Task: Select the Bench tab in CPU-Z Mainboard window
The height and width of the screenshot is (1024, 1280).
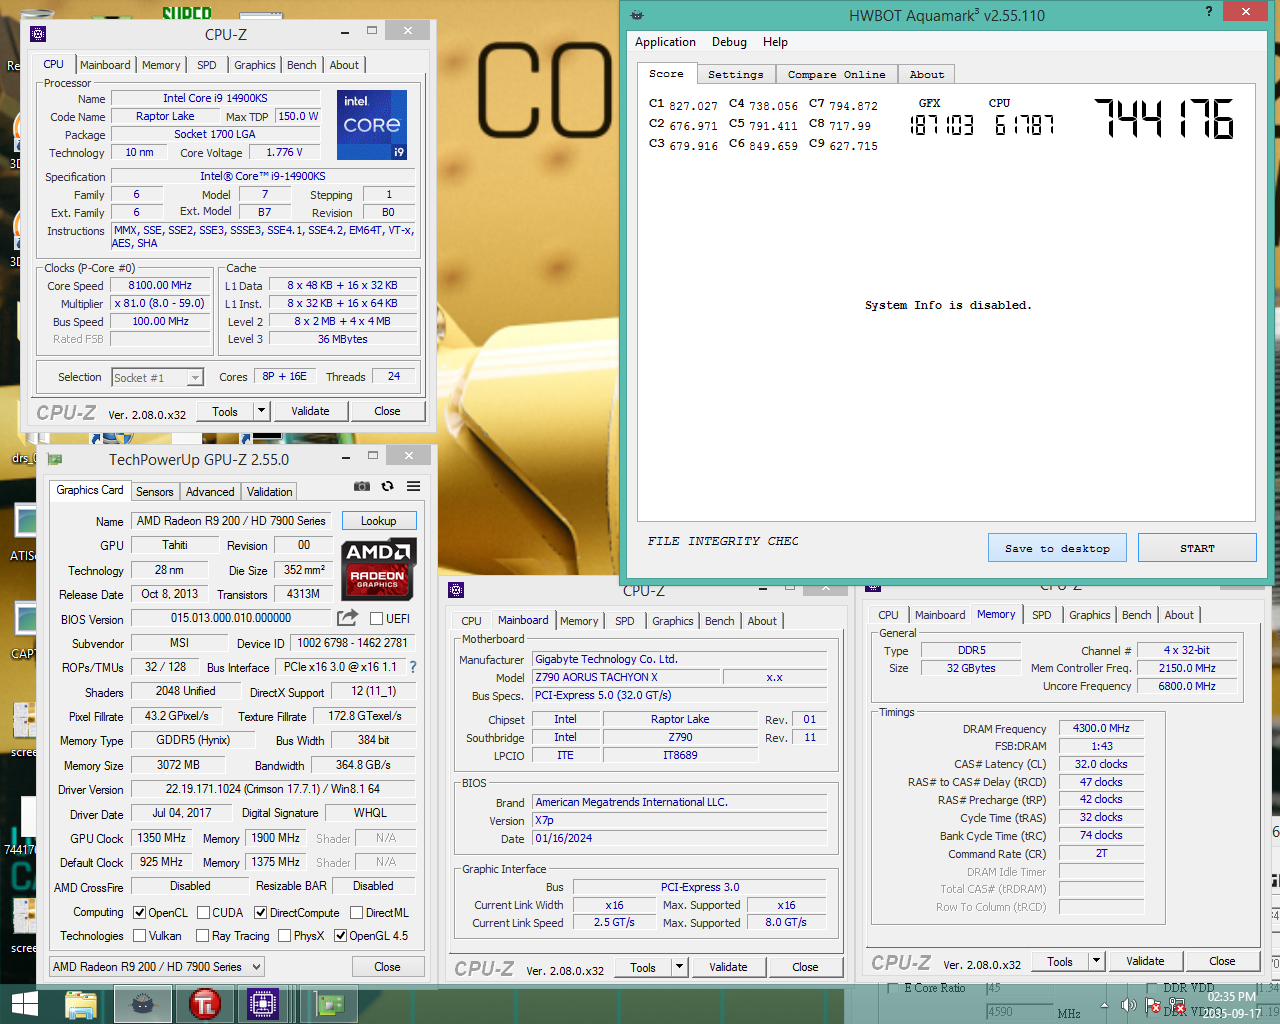Action: coord(720,621)
